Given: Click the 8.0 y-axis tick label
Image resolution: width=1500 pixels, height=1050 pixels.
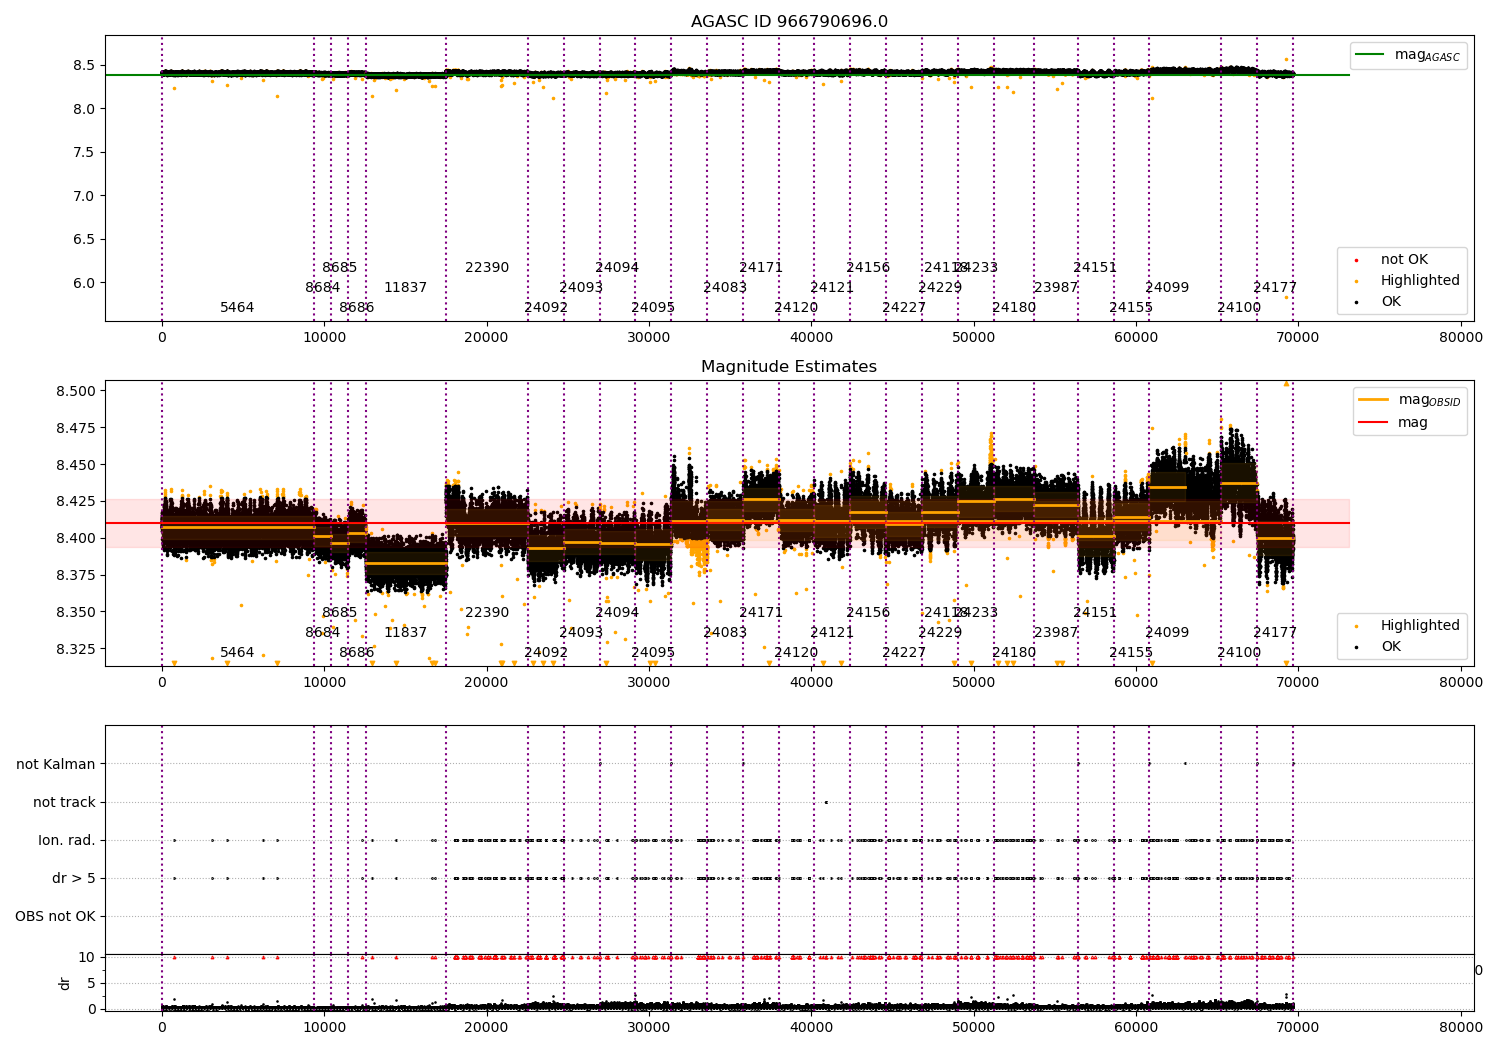Looking at the screenshot, I should click(84, 109).
